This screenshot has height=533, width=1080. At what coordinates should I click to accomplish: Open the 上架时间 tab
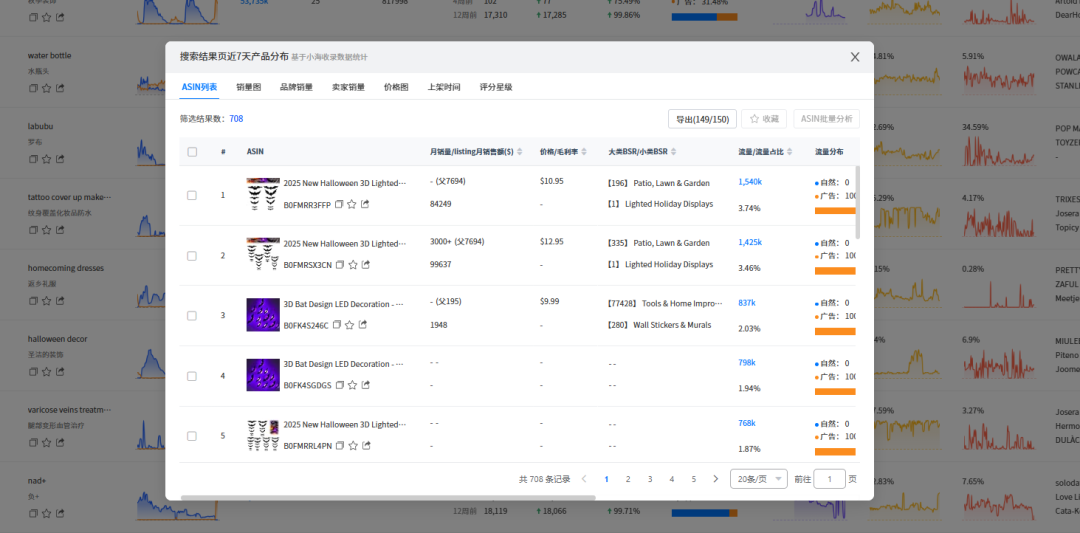[x=444, y=87]
